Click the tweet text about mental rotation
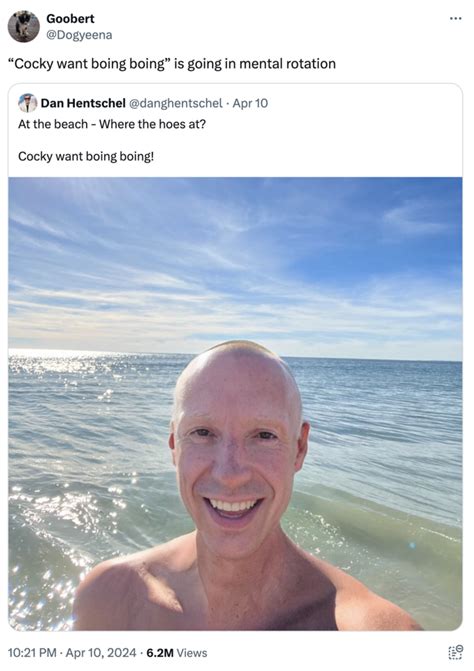 pyautogui.click(x=172, y=64)
